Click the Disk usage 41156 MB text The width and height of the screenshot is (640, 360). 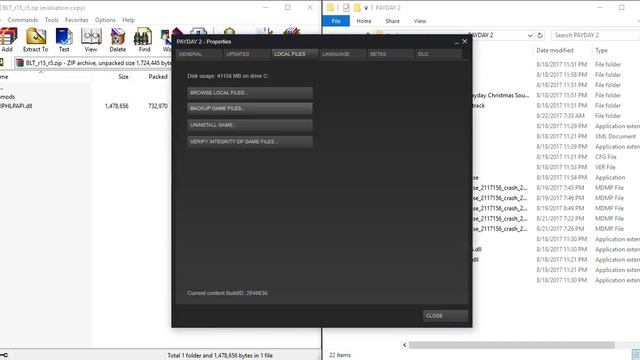coord(228,76)
